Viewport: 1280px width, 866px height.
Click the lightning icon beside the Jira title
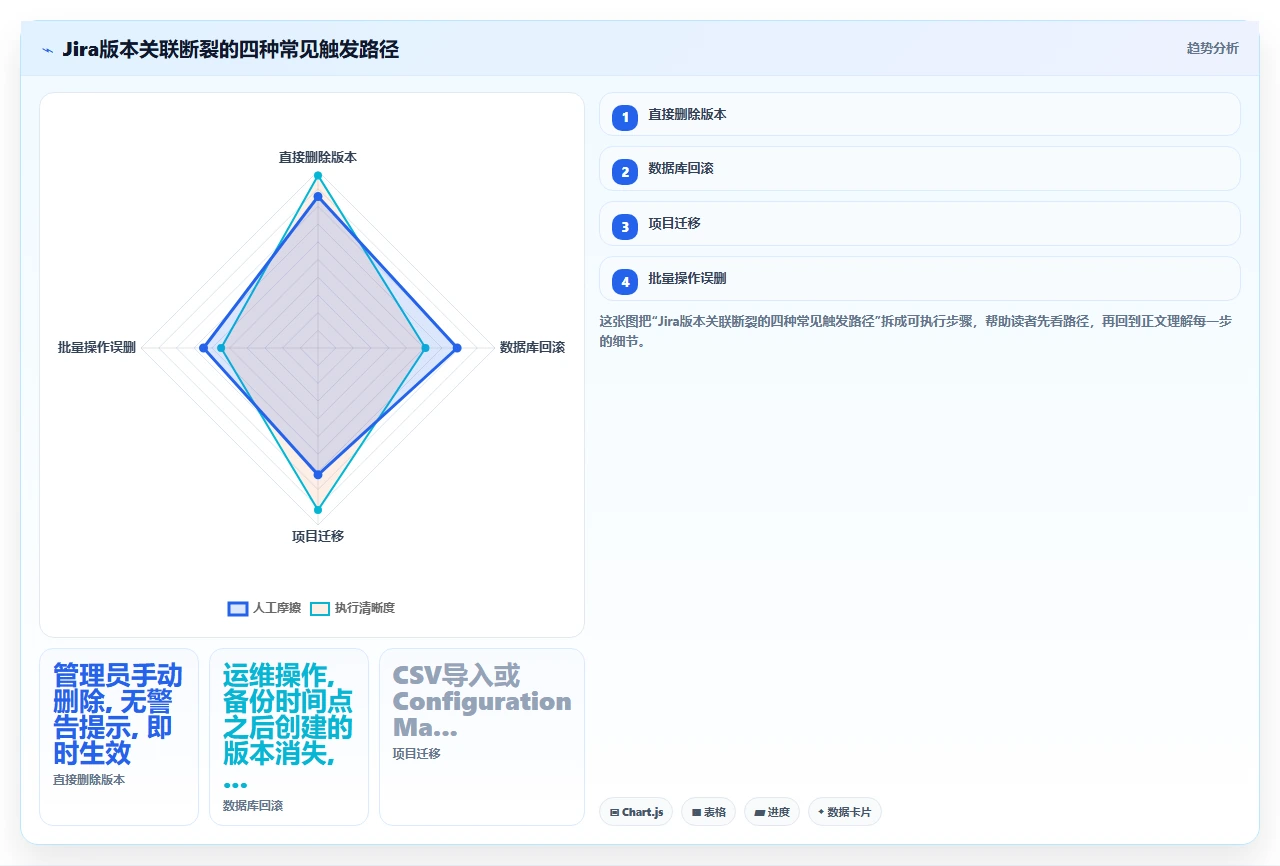click(x=47, y=49)
